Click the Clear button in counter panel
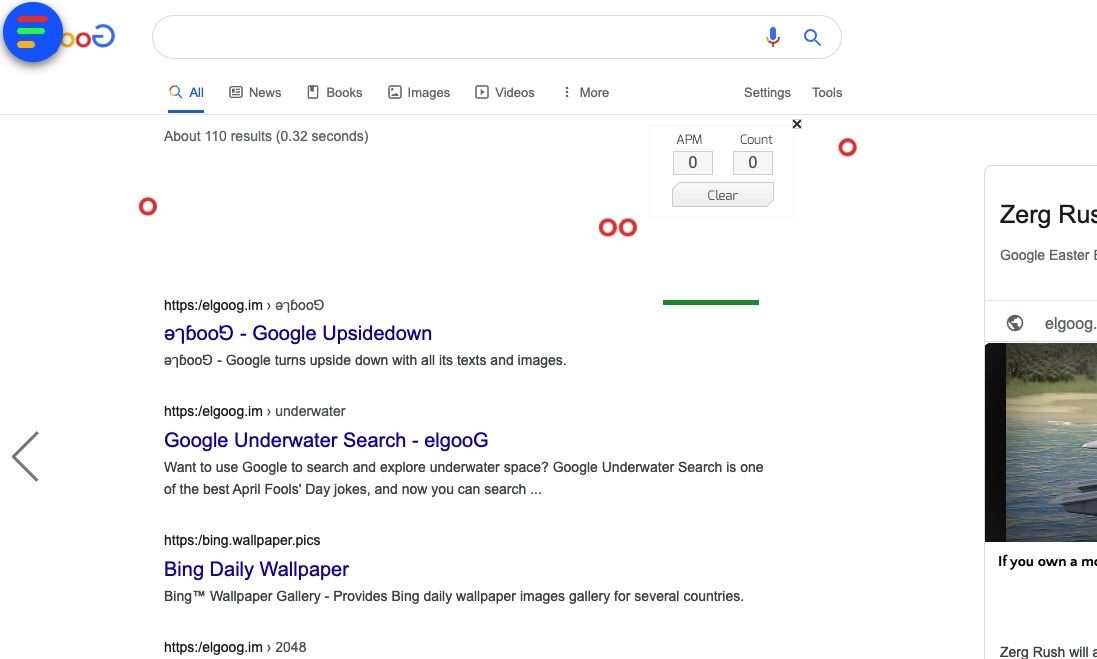Screen dimensions: 1097x659 point(723,194)
